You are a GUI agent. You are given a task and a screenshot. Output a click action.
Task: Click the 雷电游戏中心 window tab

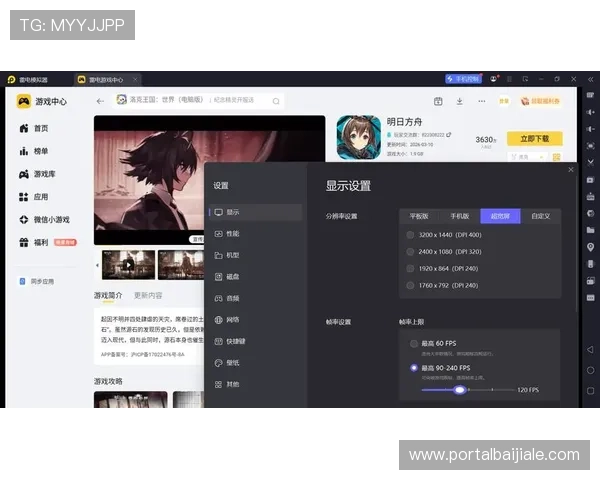106,80
